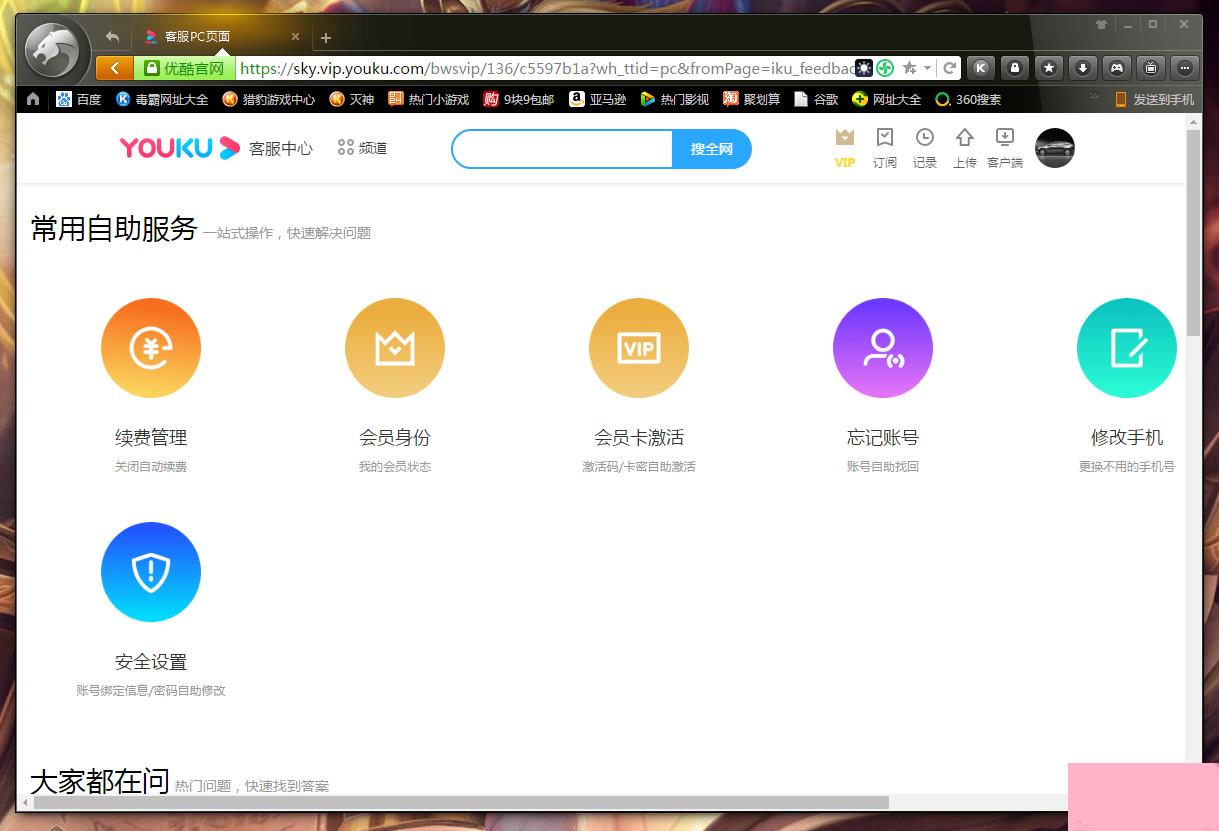Open the 忘记账号 purple circle icon
Image resolution: width=1219 pixels, height=831 pixels.
coord(883,348)
